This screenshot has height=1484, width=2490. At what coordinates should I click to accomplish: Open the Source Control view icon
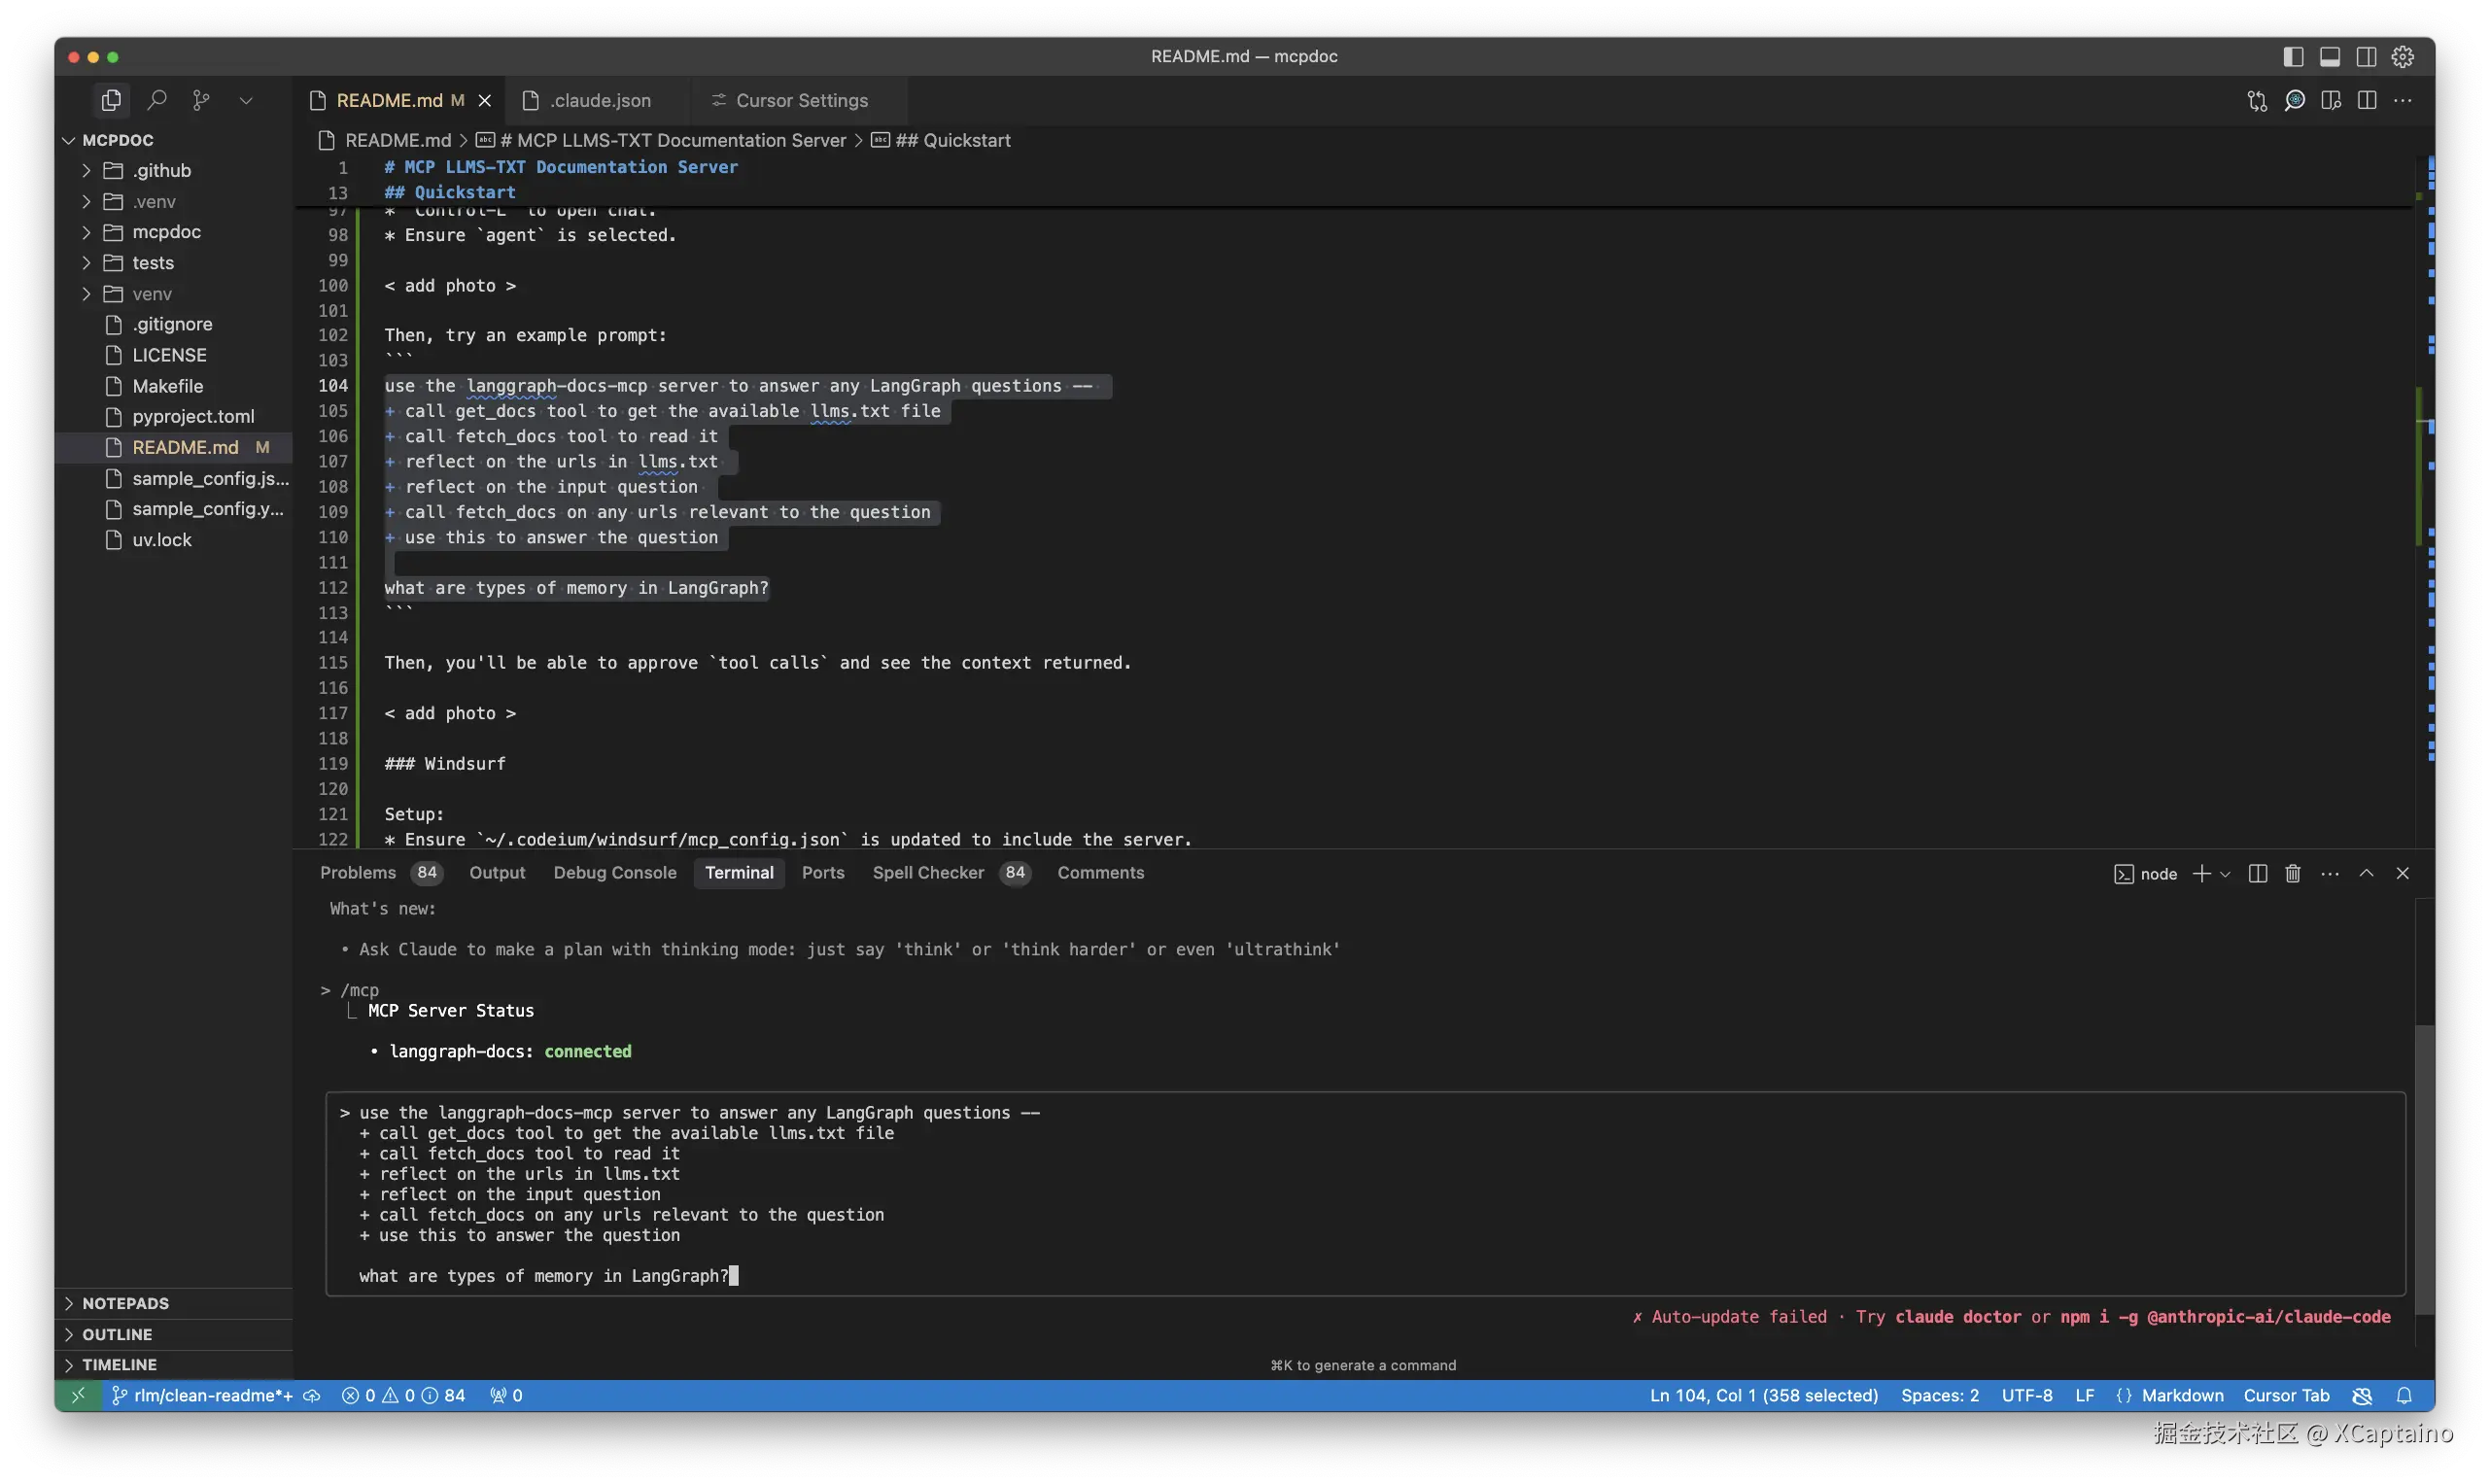pos(201,100)
